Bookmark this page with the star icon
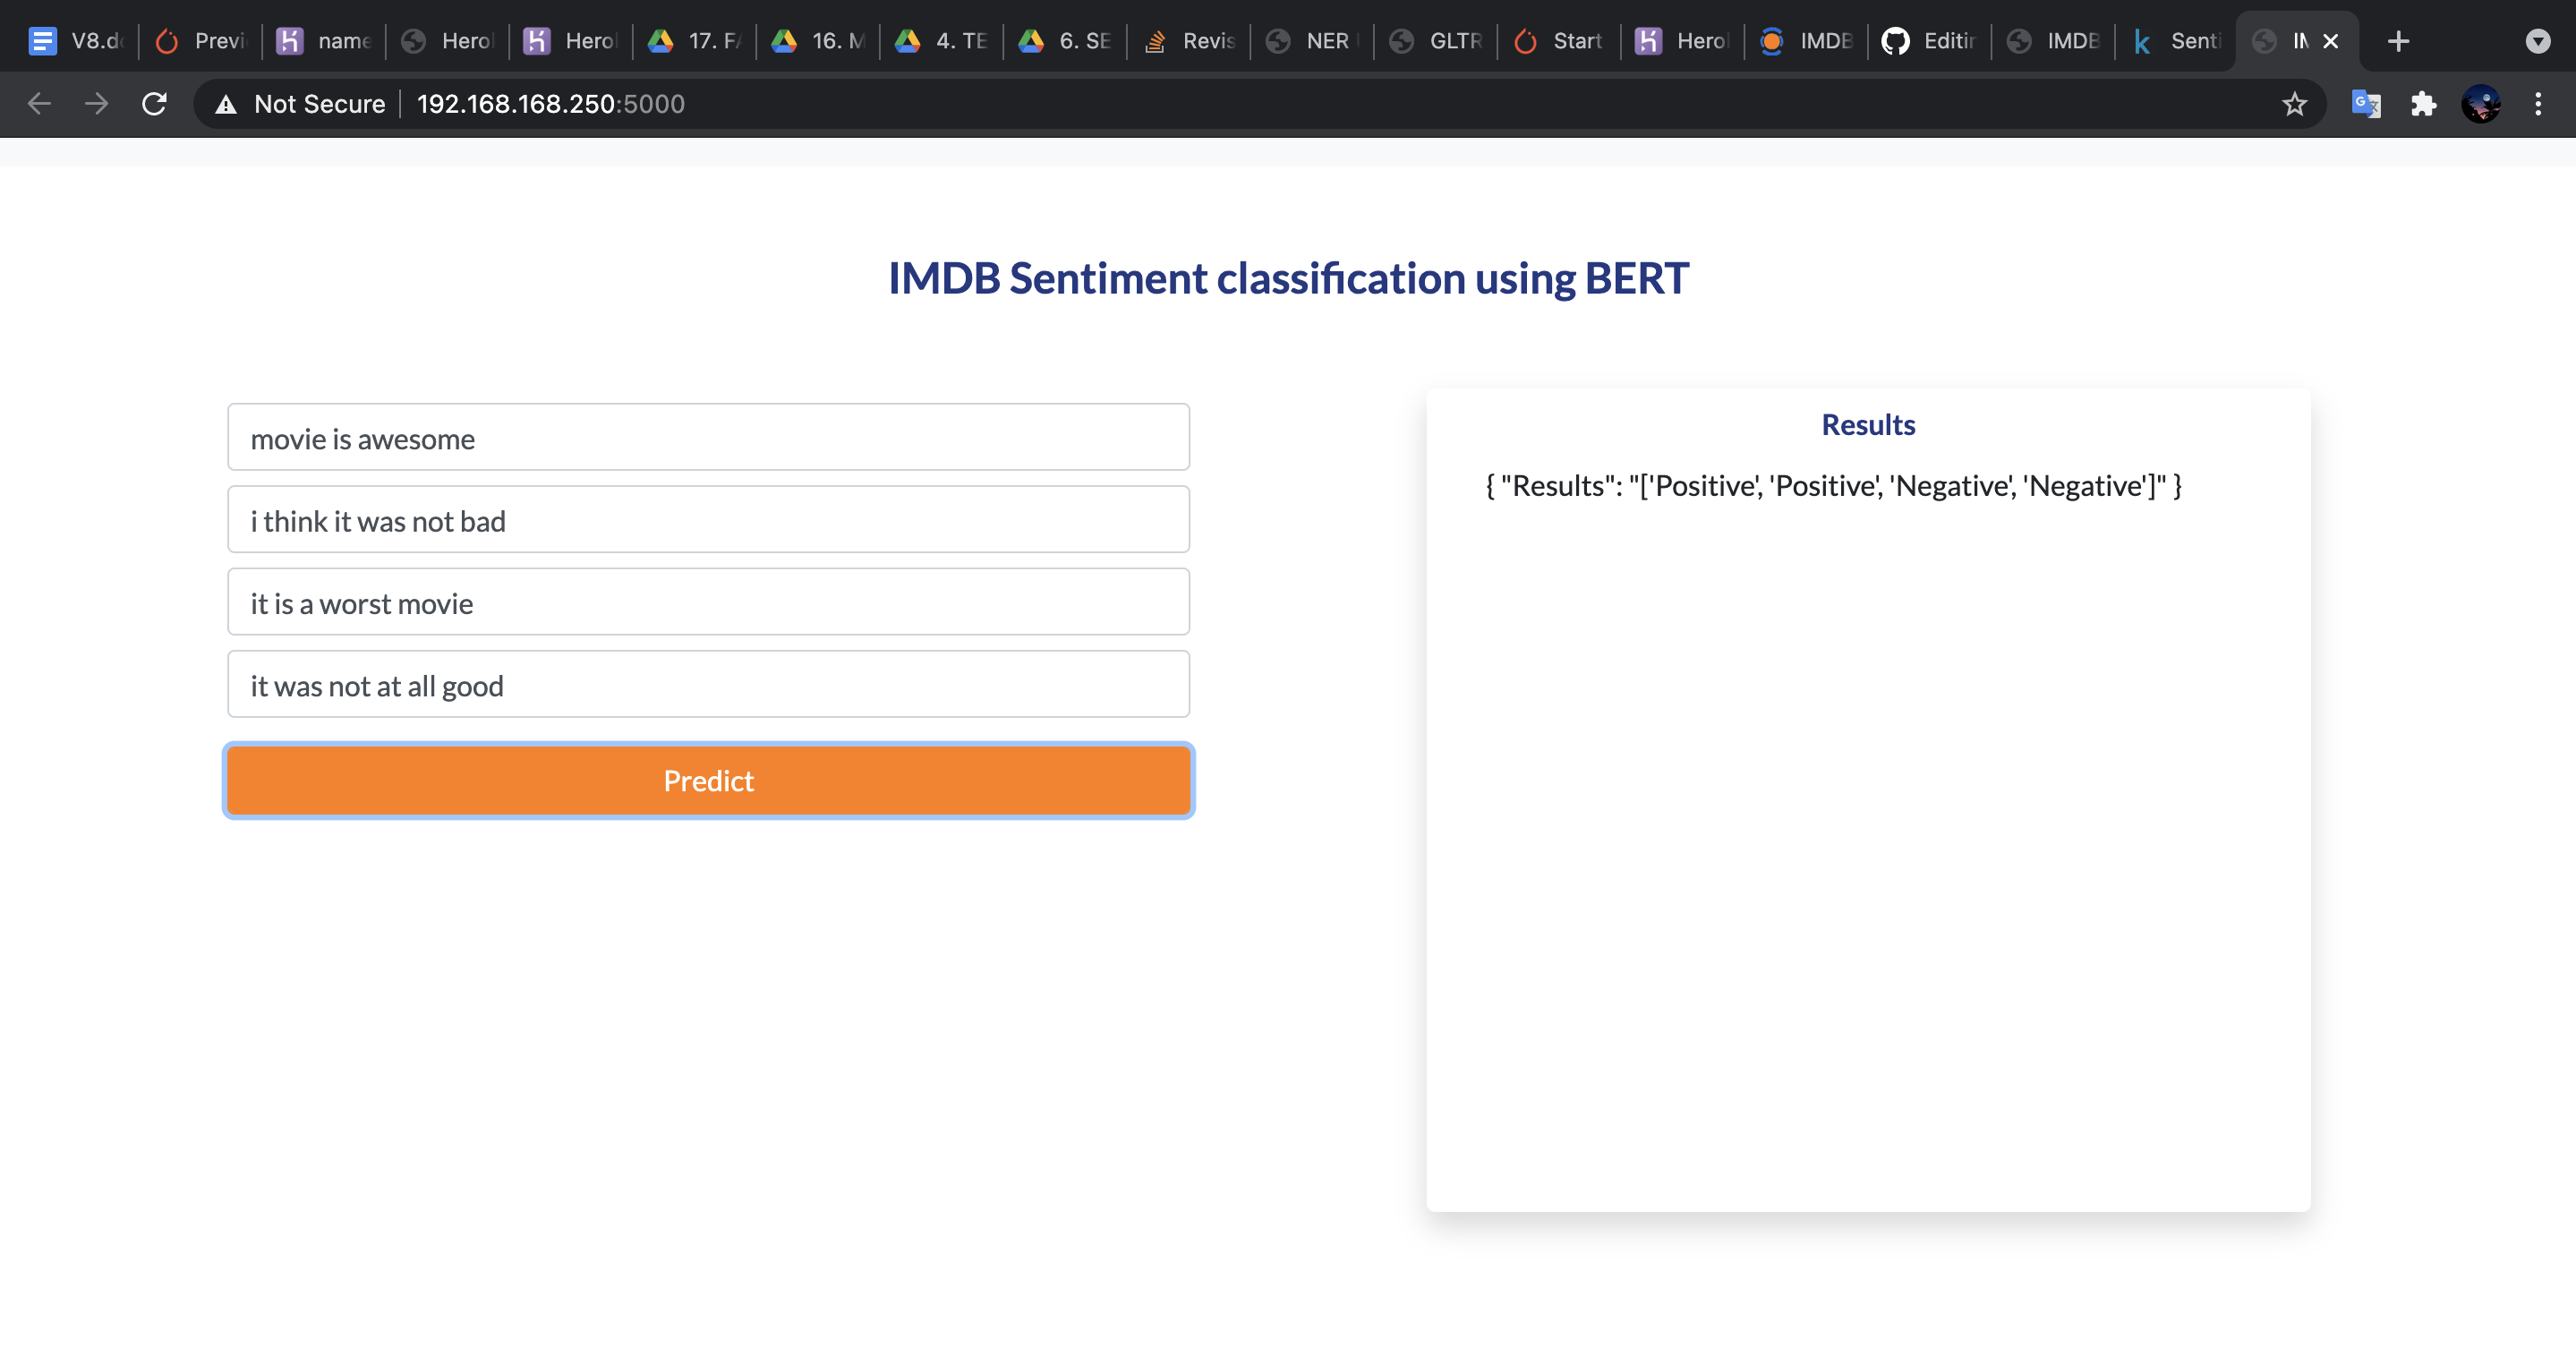 (x=2294, y=104)
